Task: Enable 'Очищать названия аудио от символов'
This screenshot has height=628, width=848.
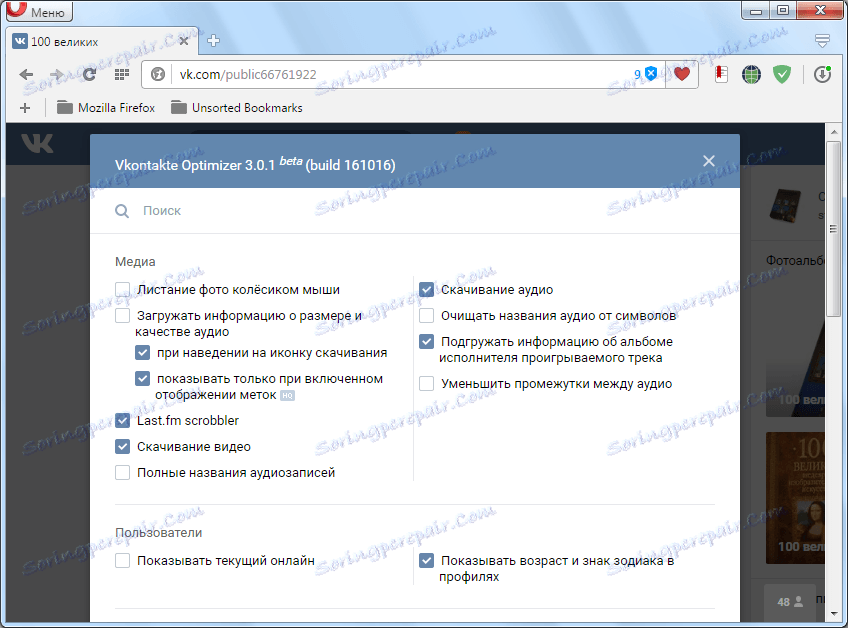Action: (427, 315)
